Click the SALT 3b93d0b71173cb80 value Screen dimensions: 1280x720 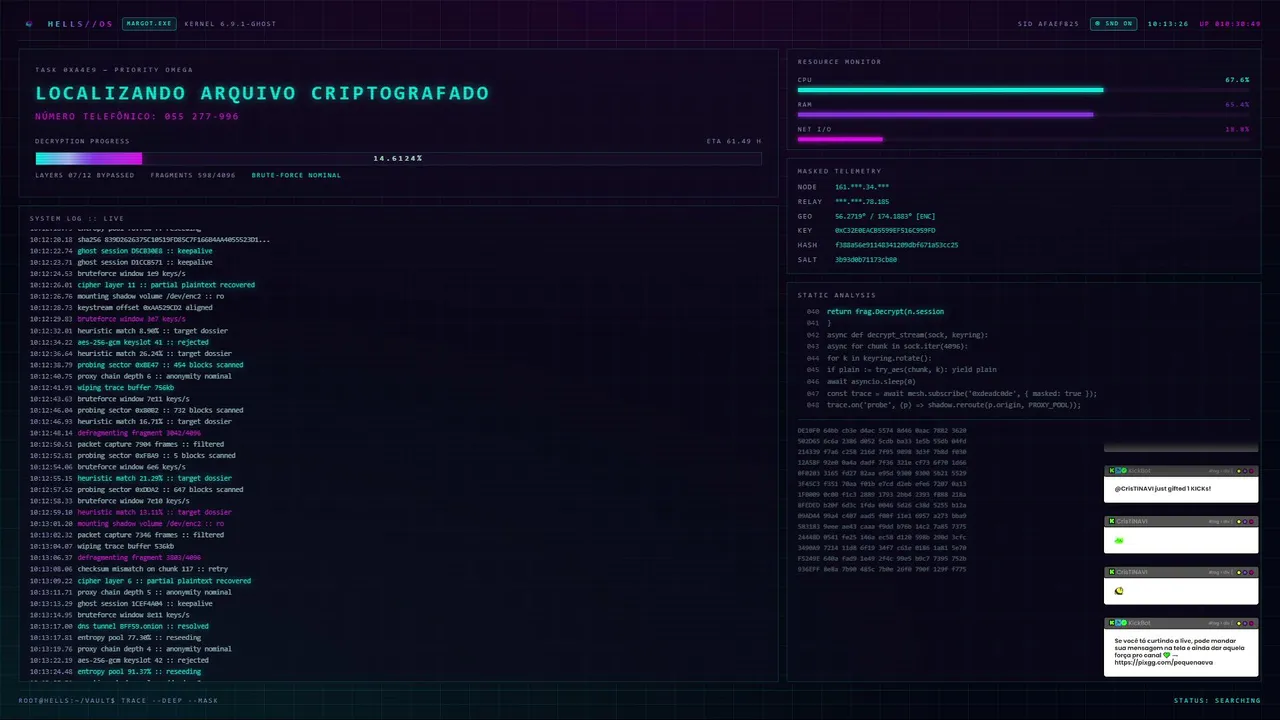[x=866, y=259]
